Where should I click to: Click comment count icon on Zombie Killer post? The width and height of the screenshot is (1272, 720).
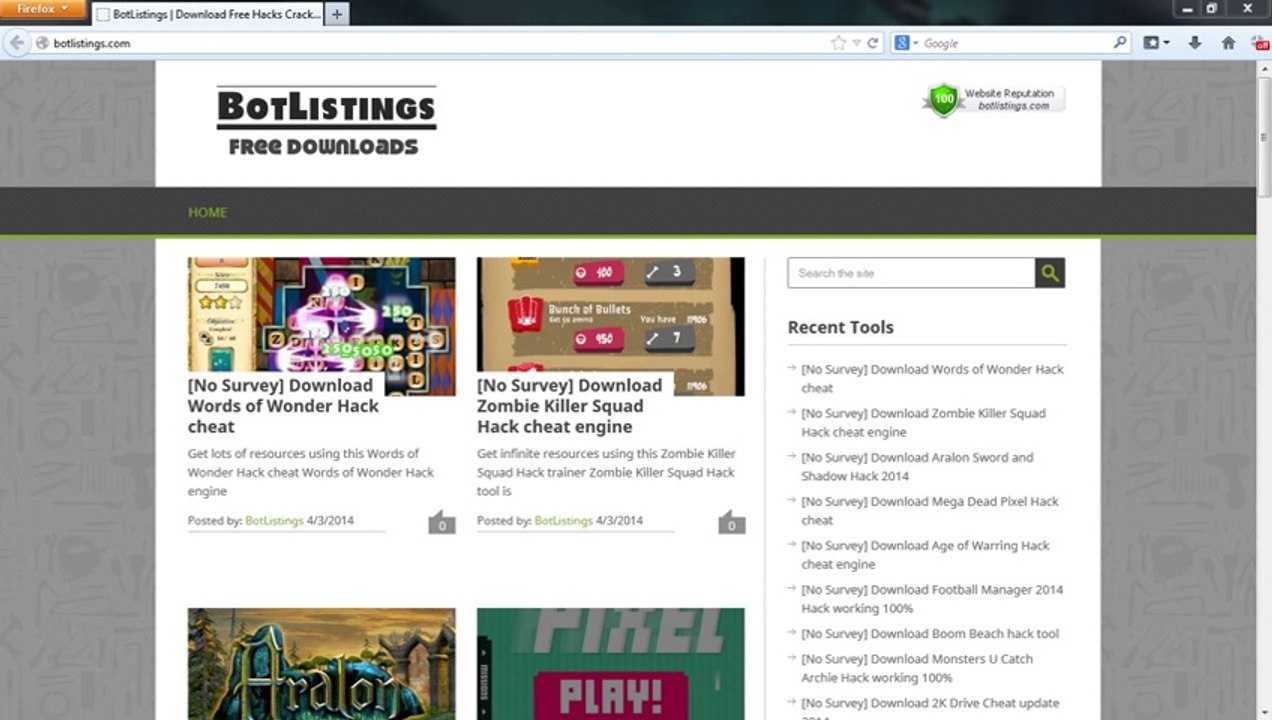731,522
